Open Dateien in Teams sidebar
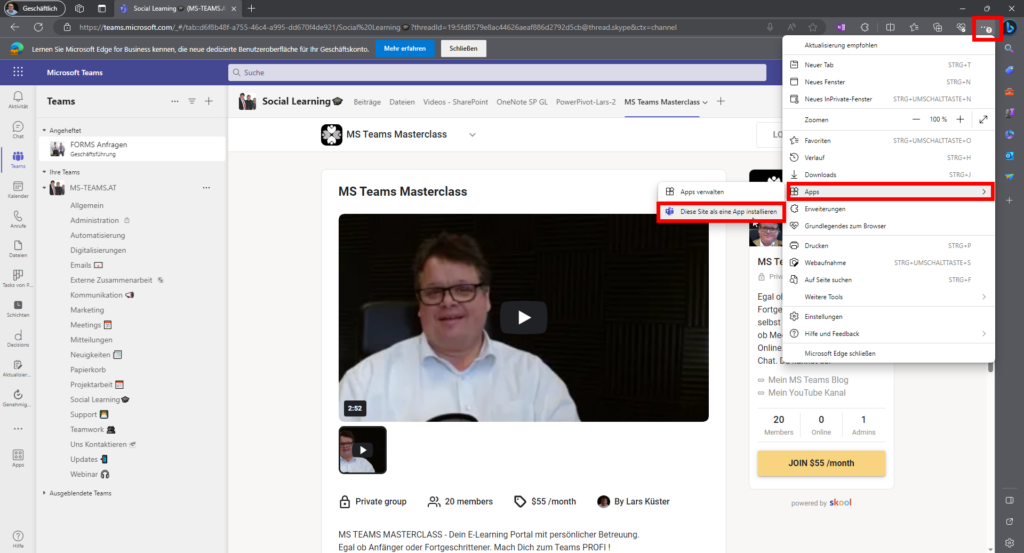This screenshot has width=1024, height=553. [x=18, y=249]
